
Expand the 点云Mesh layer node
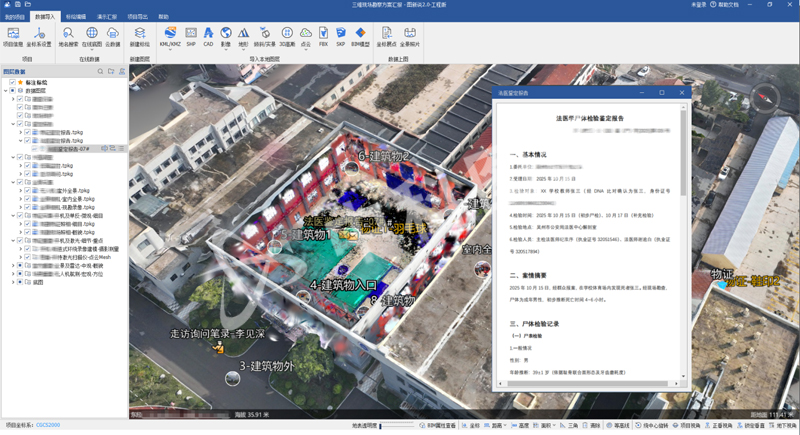[x=20, y=257]
